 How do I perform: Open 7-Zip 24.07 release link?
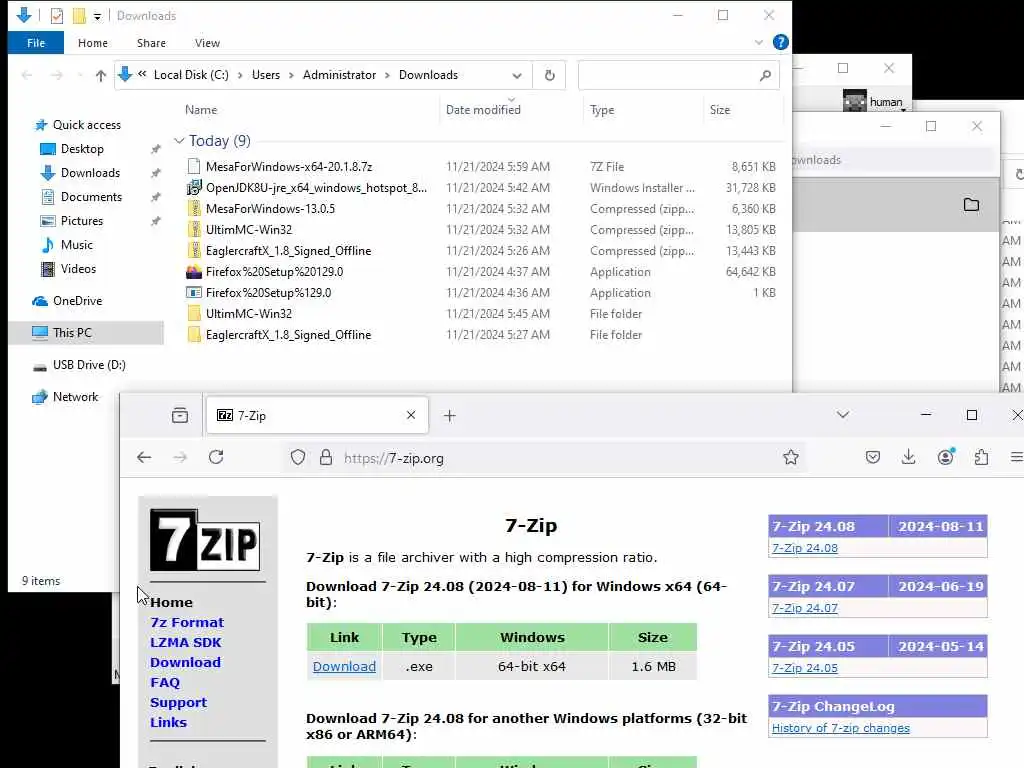pos(805,608)
